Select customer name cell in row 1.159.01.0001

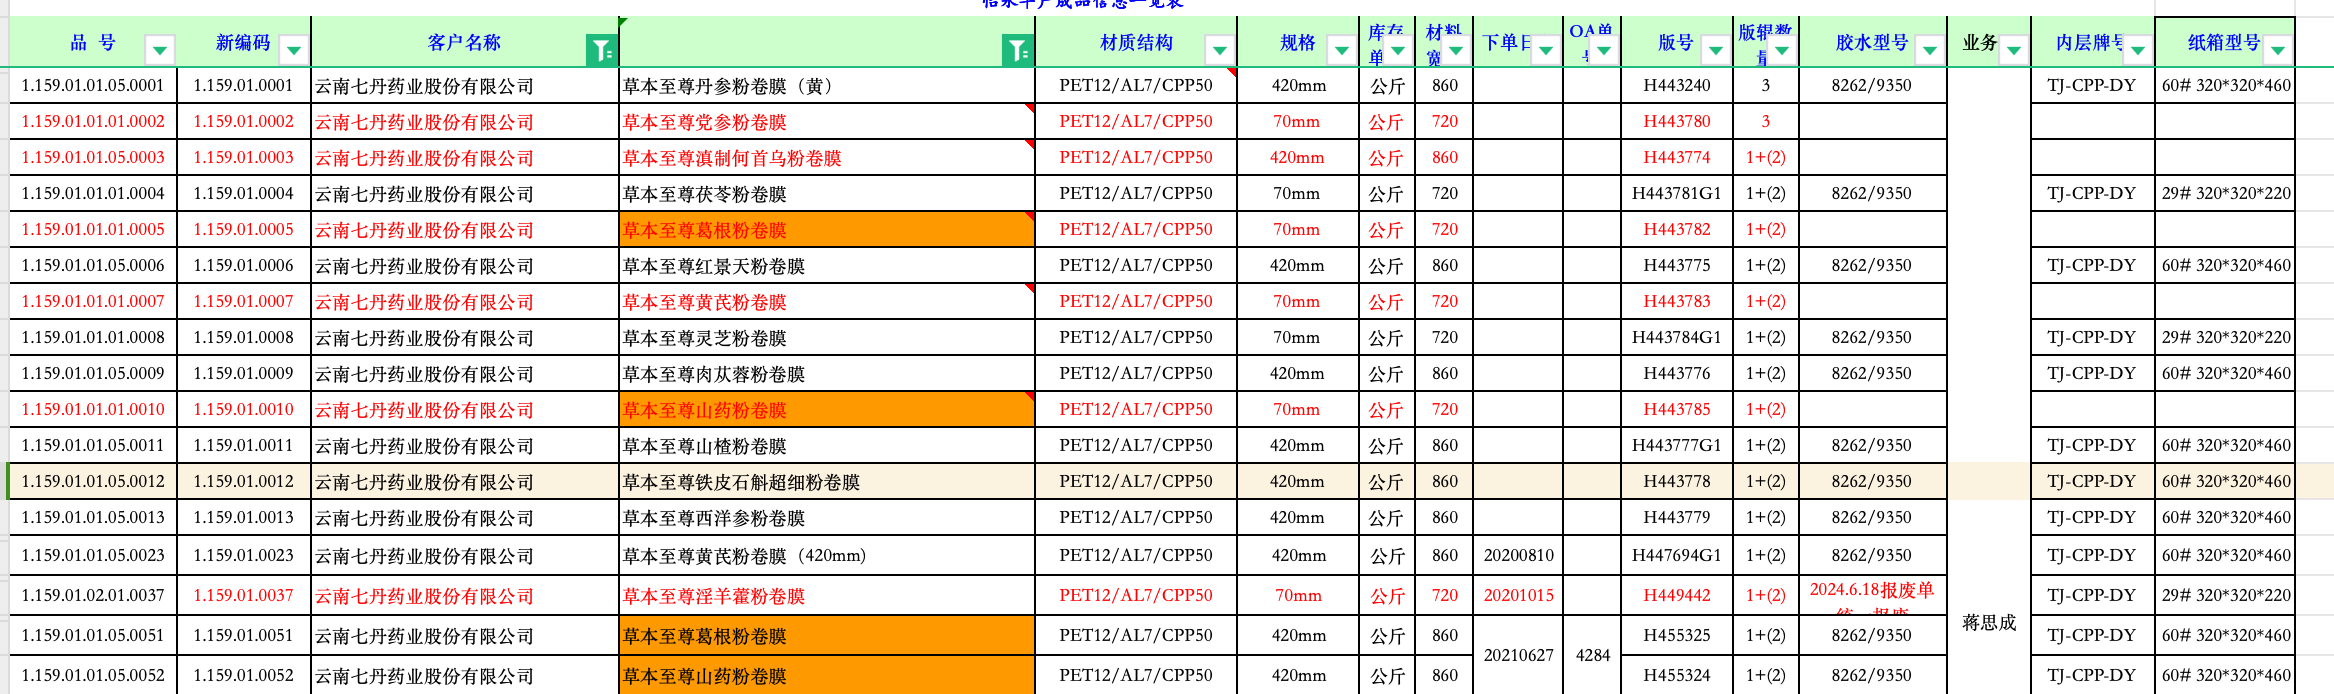click(465, 86)
